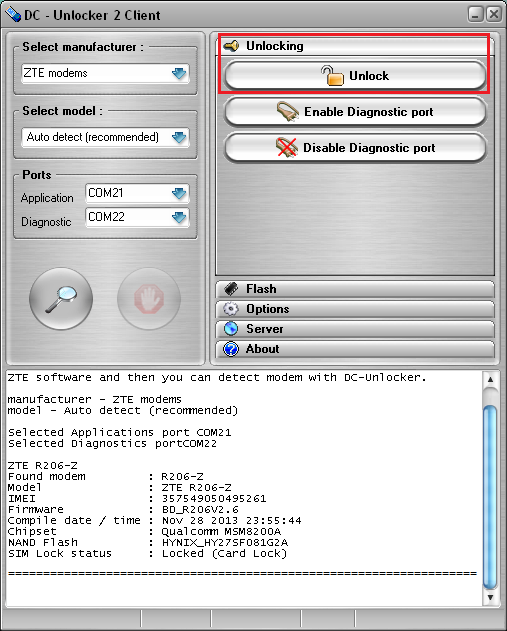Click the Unlock button with padlock

pos(355,76)
